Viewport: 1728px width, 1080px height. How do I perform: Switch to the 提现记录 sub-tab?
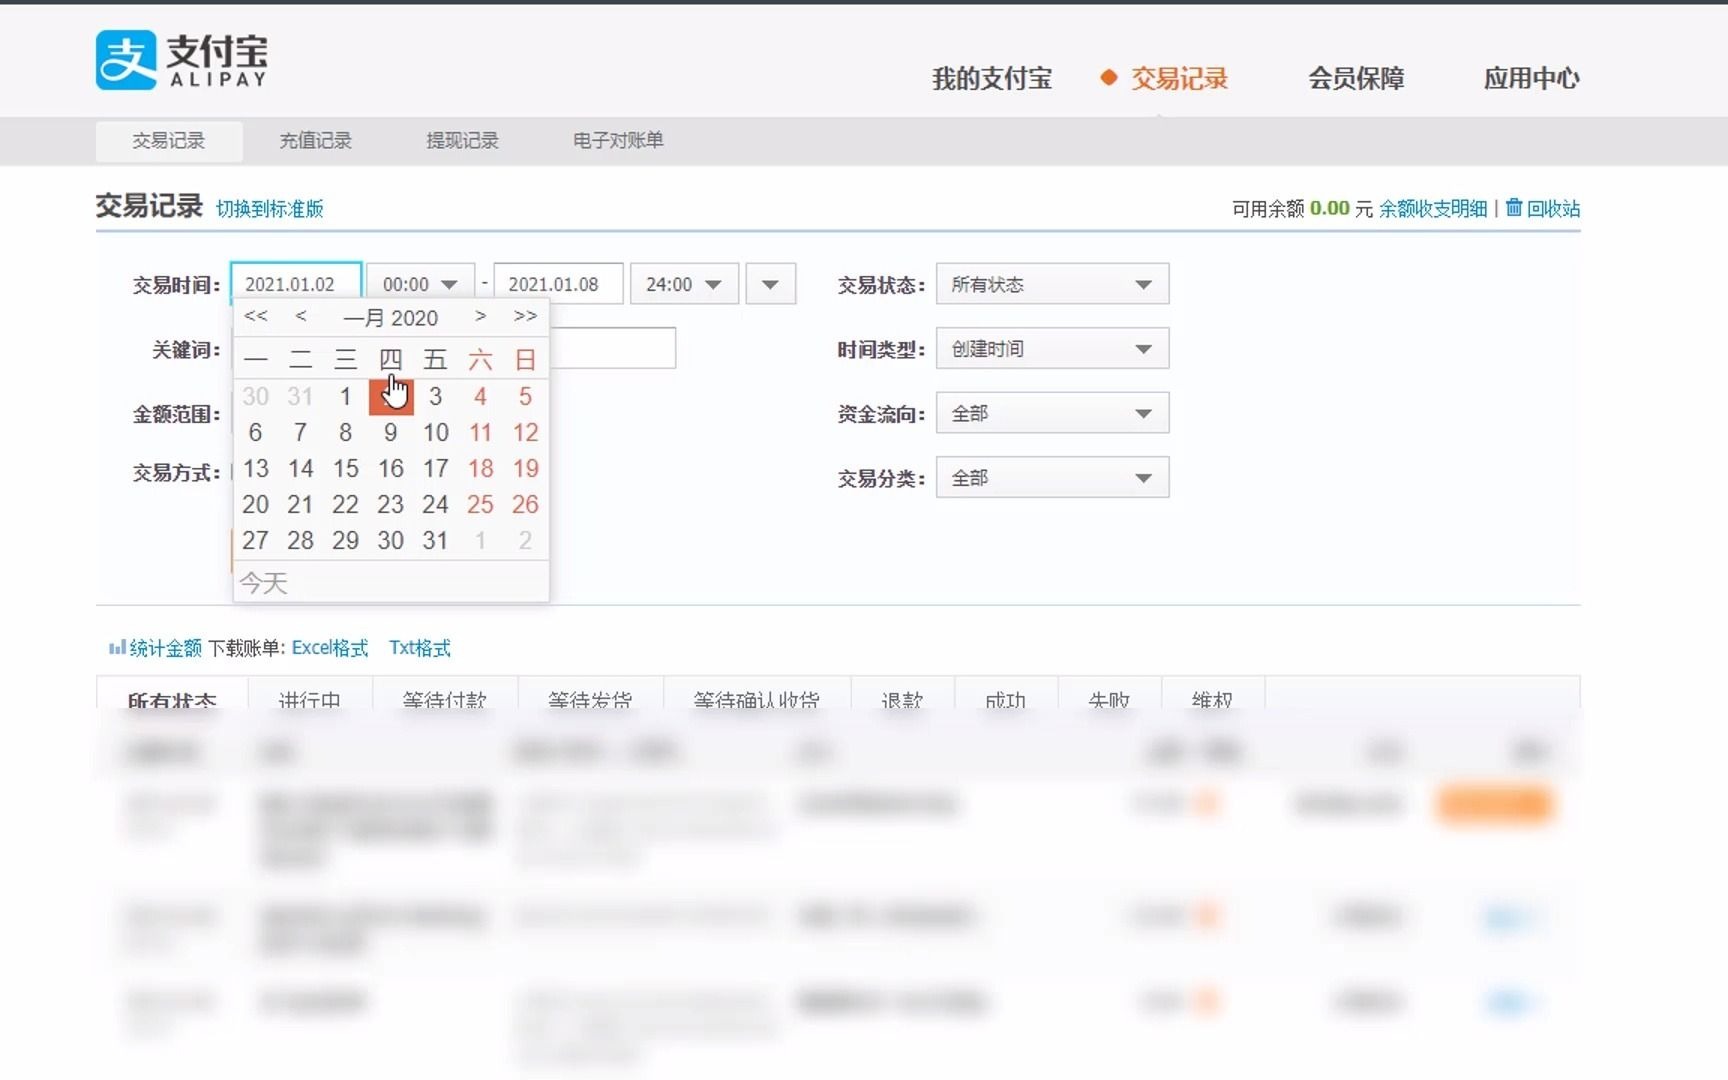click(x=462, y=141)
